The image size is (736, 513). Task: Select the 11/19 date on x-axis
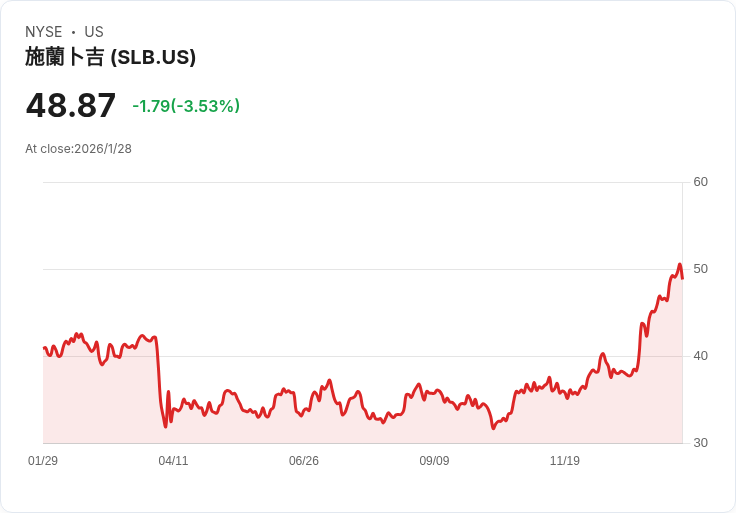tap(565, 461)
